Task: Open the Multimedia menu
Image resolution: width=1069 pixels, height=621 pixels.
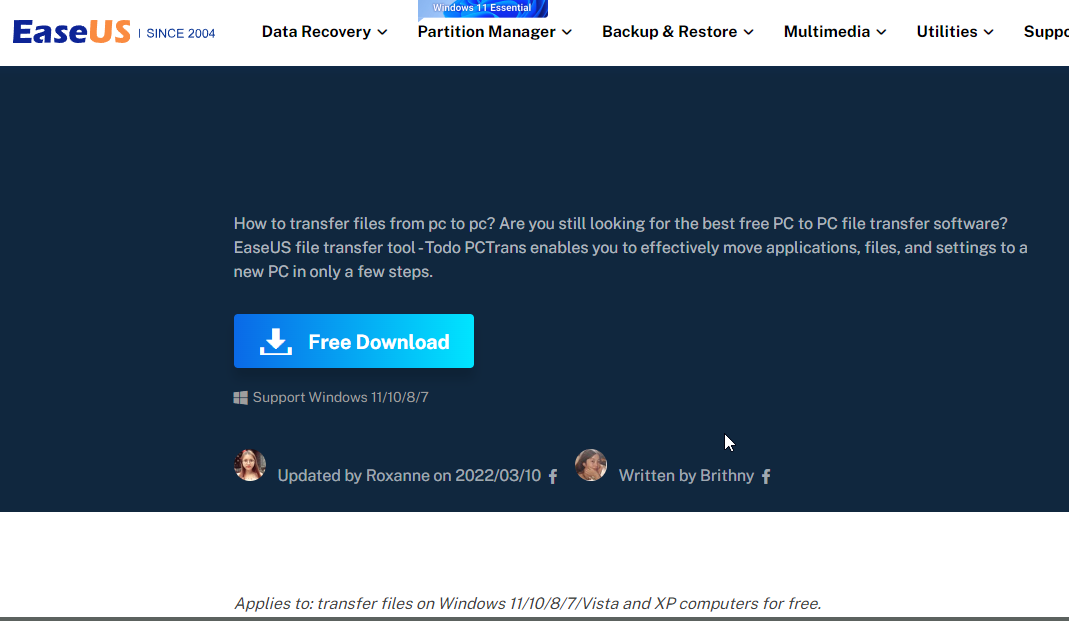Action: click(835, 32)
